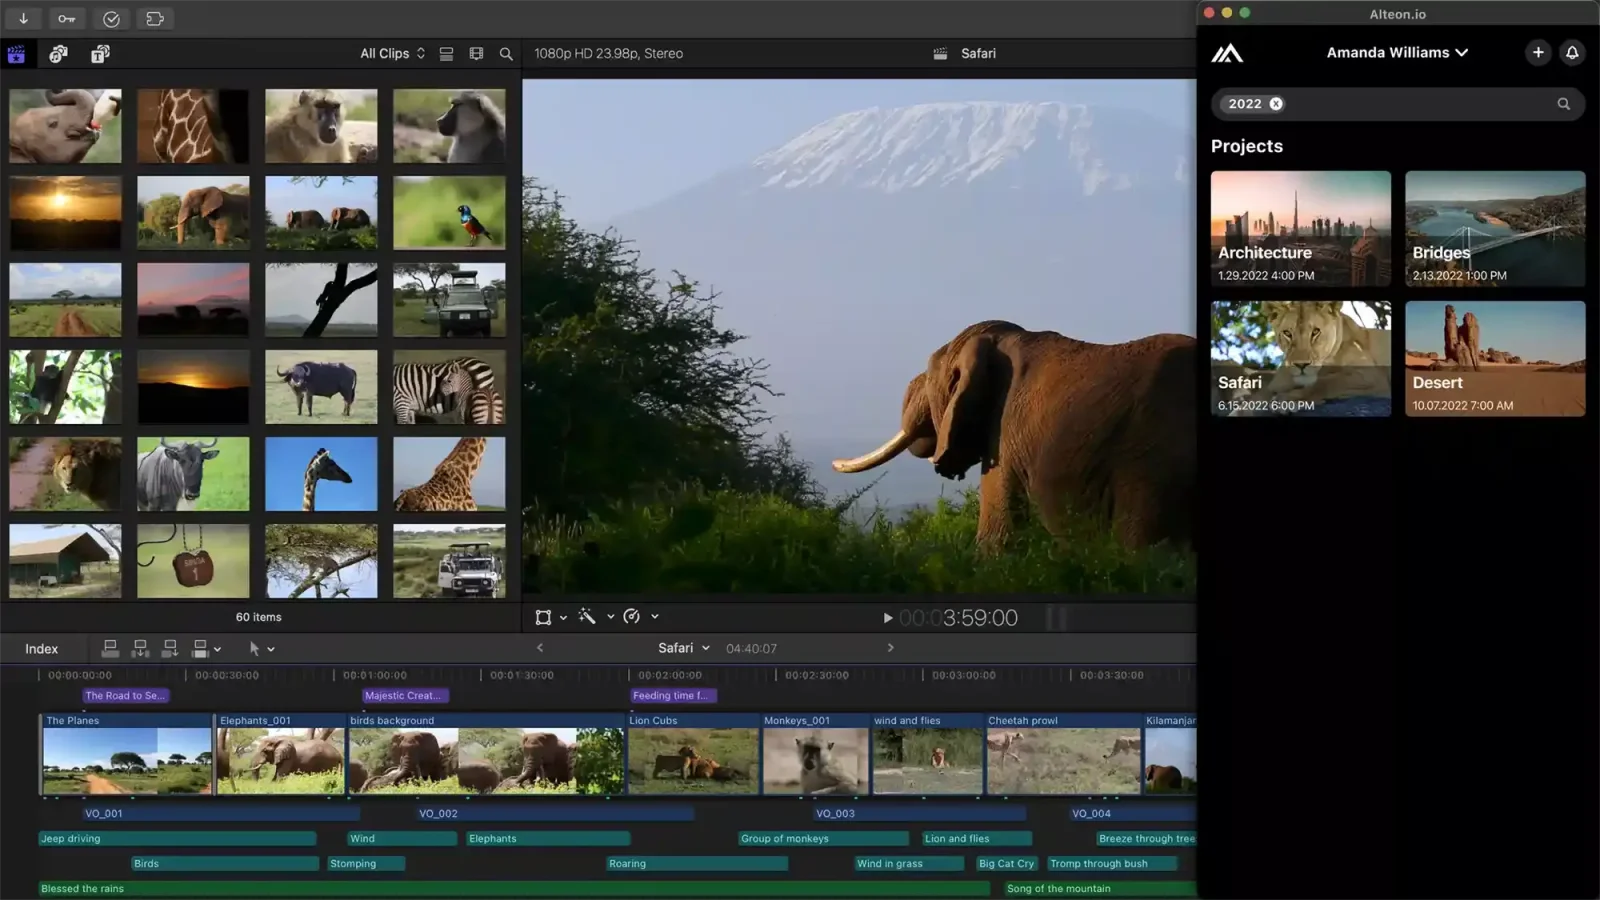The image size is (1600, 900).
Task: Open the titles and generators sidebar
Action: [x=100, y=54]
